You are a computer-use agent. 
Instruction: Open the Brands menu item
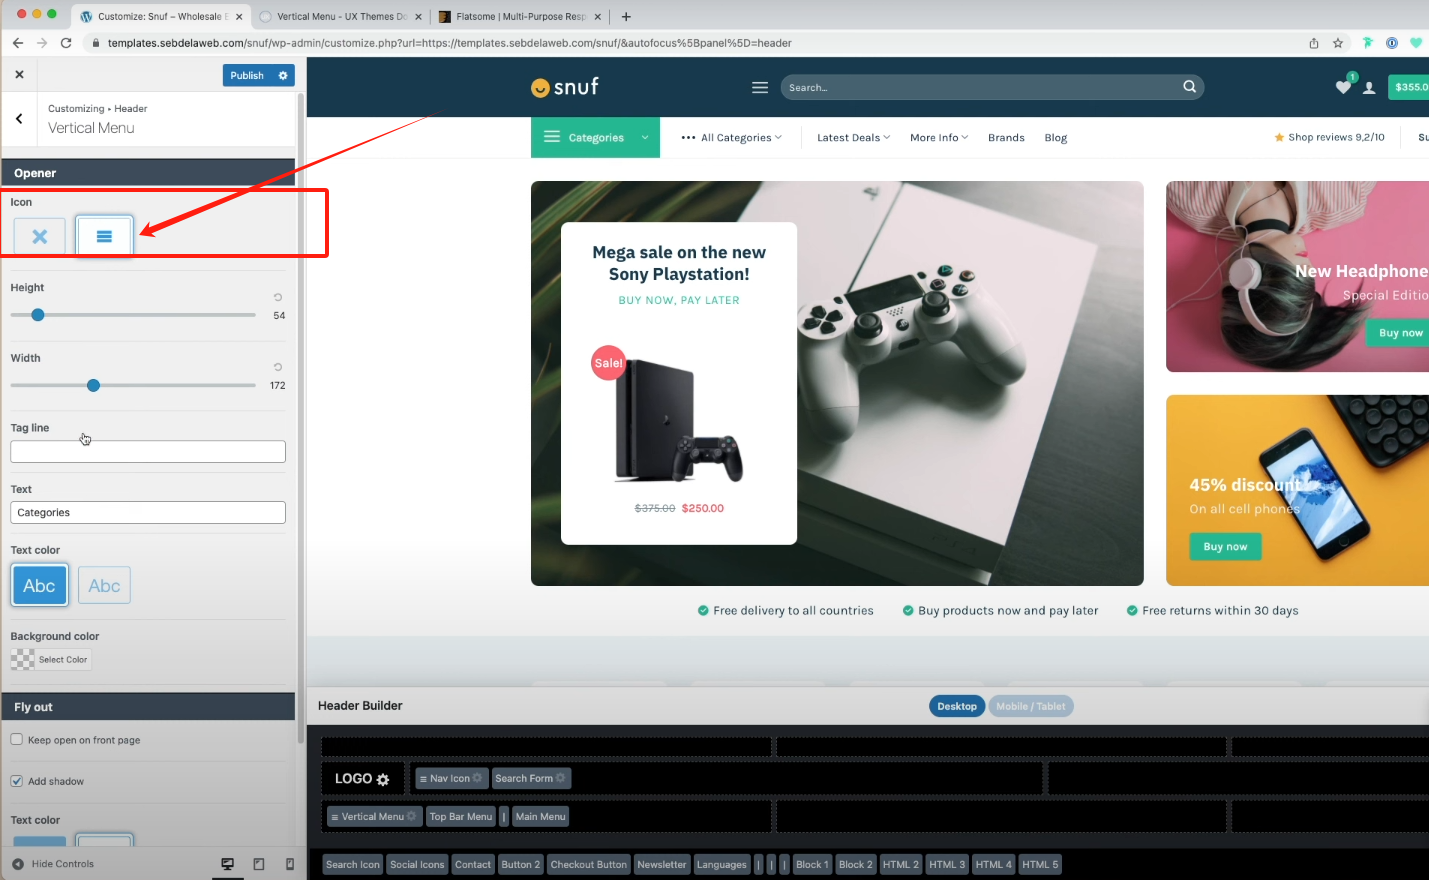(x=1005, y=138)
